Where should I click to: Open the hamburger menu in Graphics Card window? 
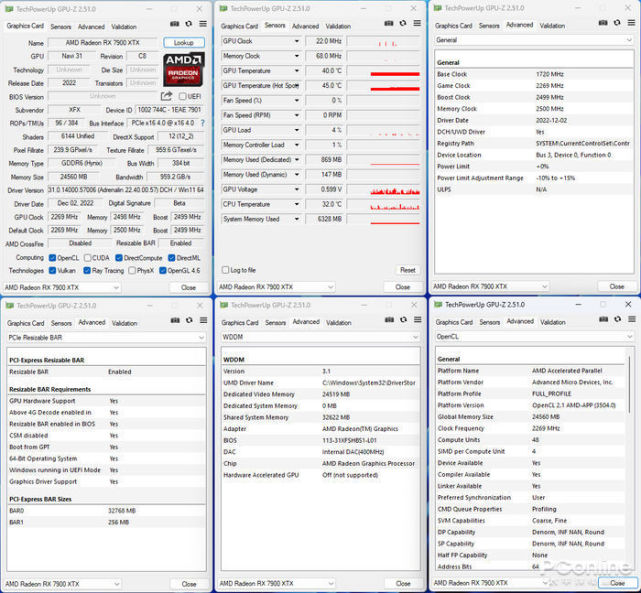coord(201,25)
